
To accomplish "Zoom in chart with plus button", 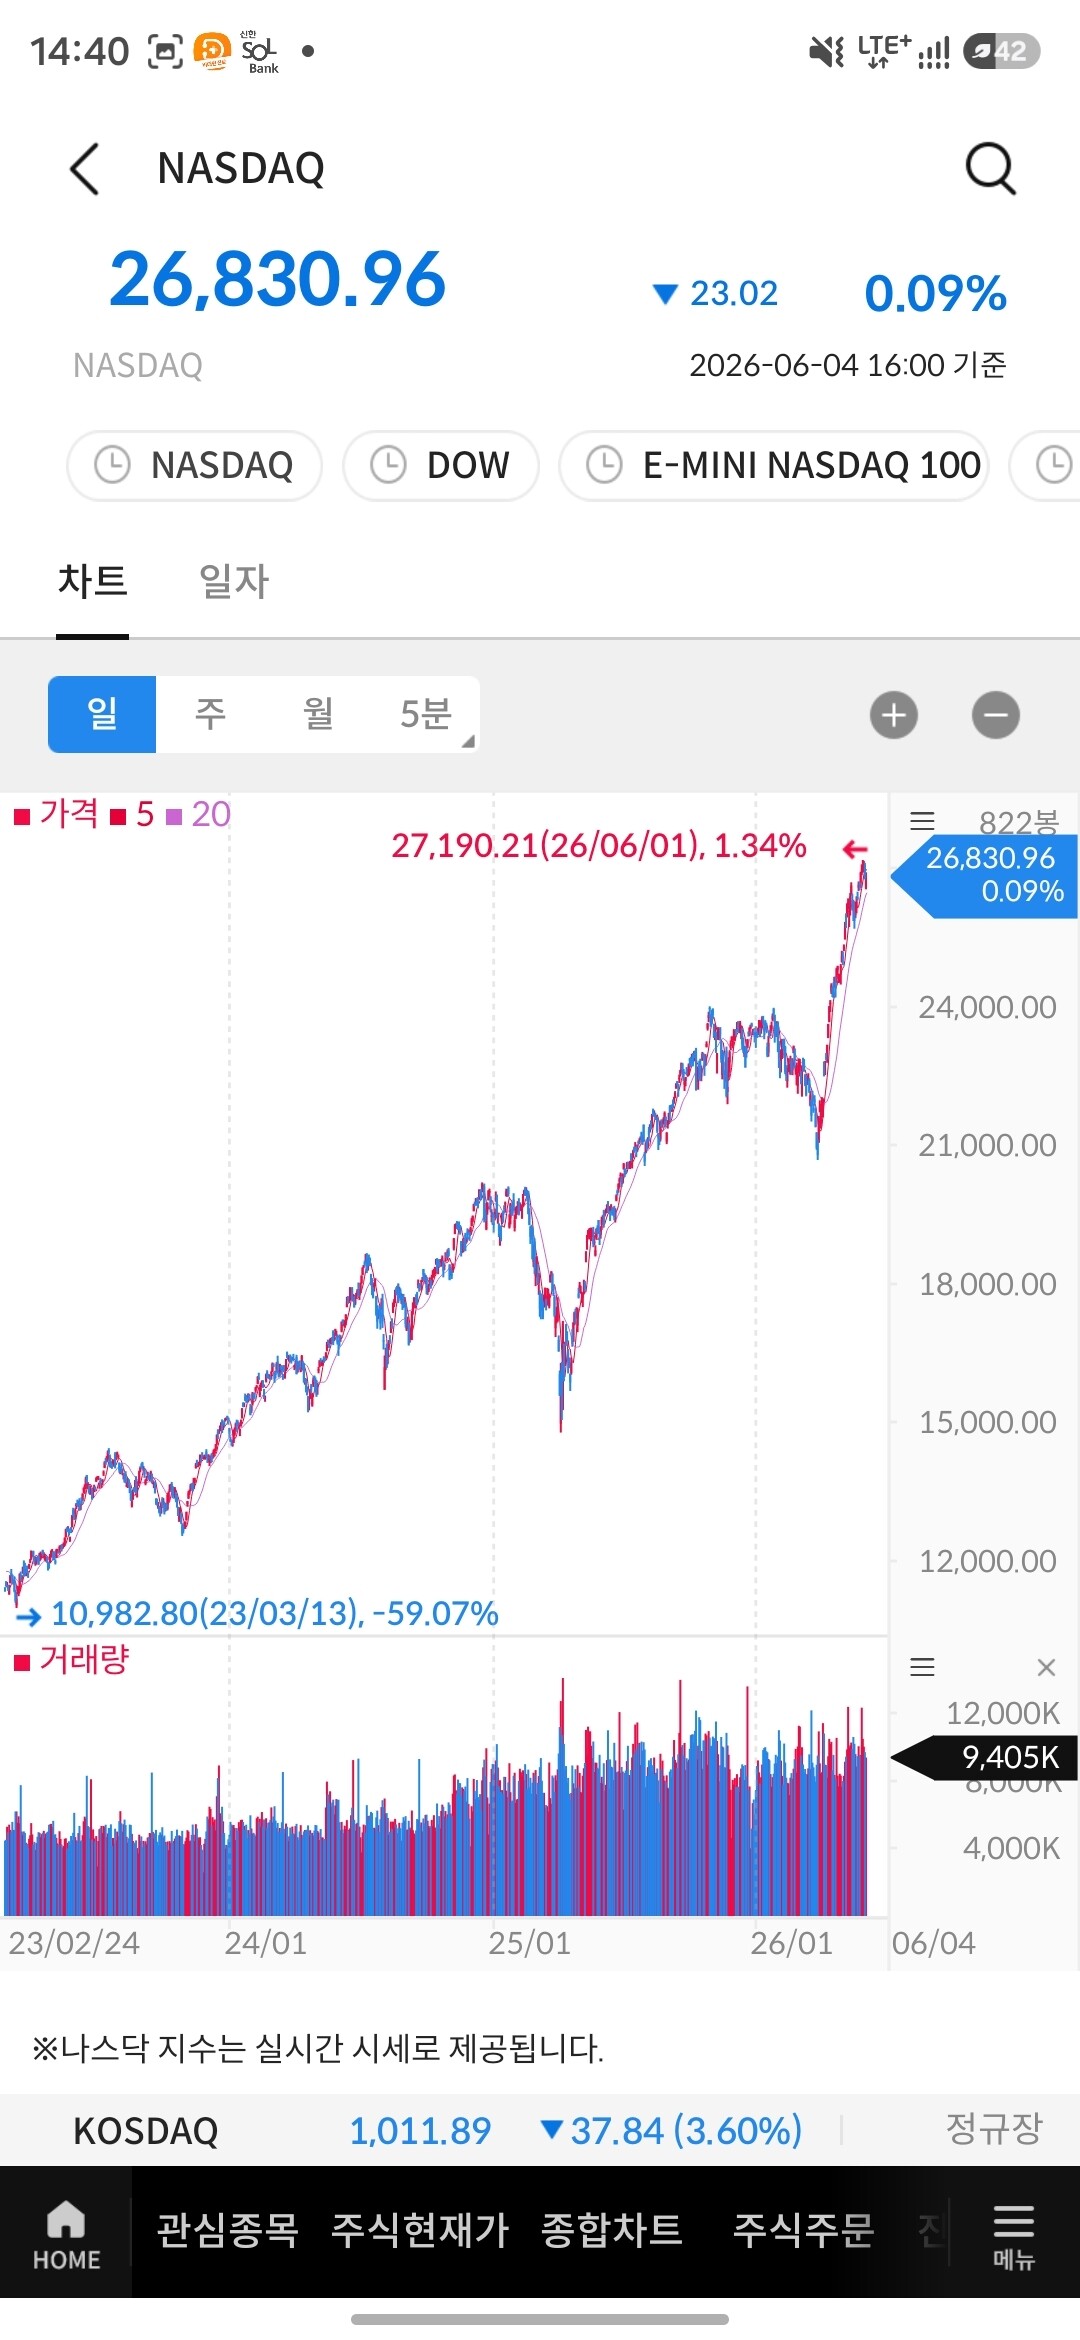I will tap(894, 715).
